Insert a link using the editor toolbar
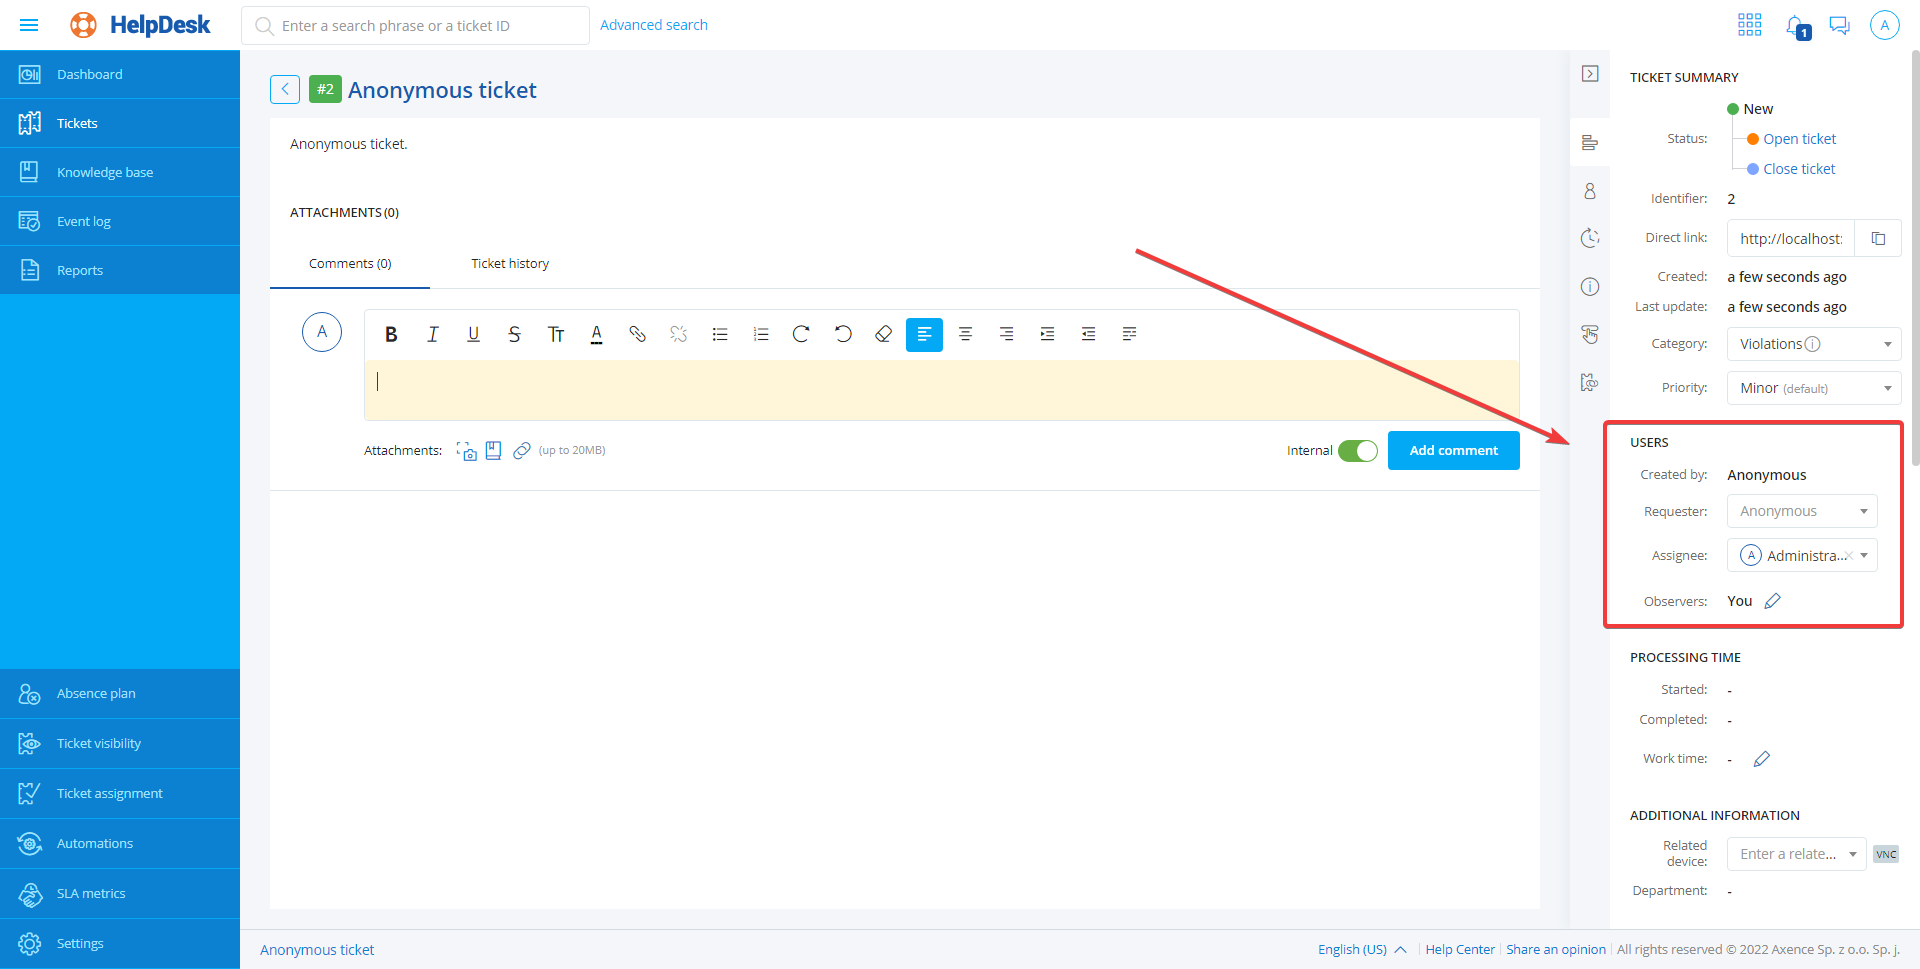The width and height of the screenshot is (1920, 969). click(637, 334)
